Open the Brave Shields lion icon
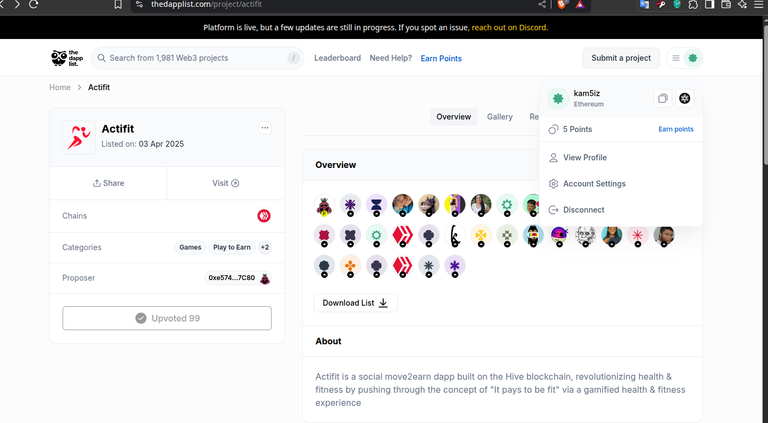Viewport: 768px width, 423px height. point(562,4)
